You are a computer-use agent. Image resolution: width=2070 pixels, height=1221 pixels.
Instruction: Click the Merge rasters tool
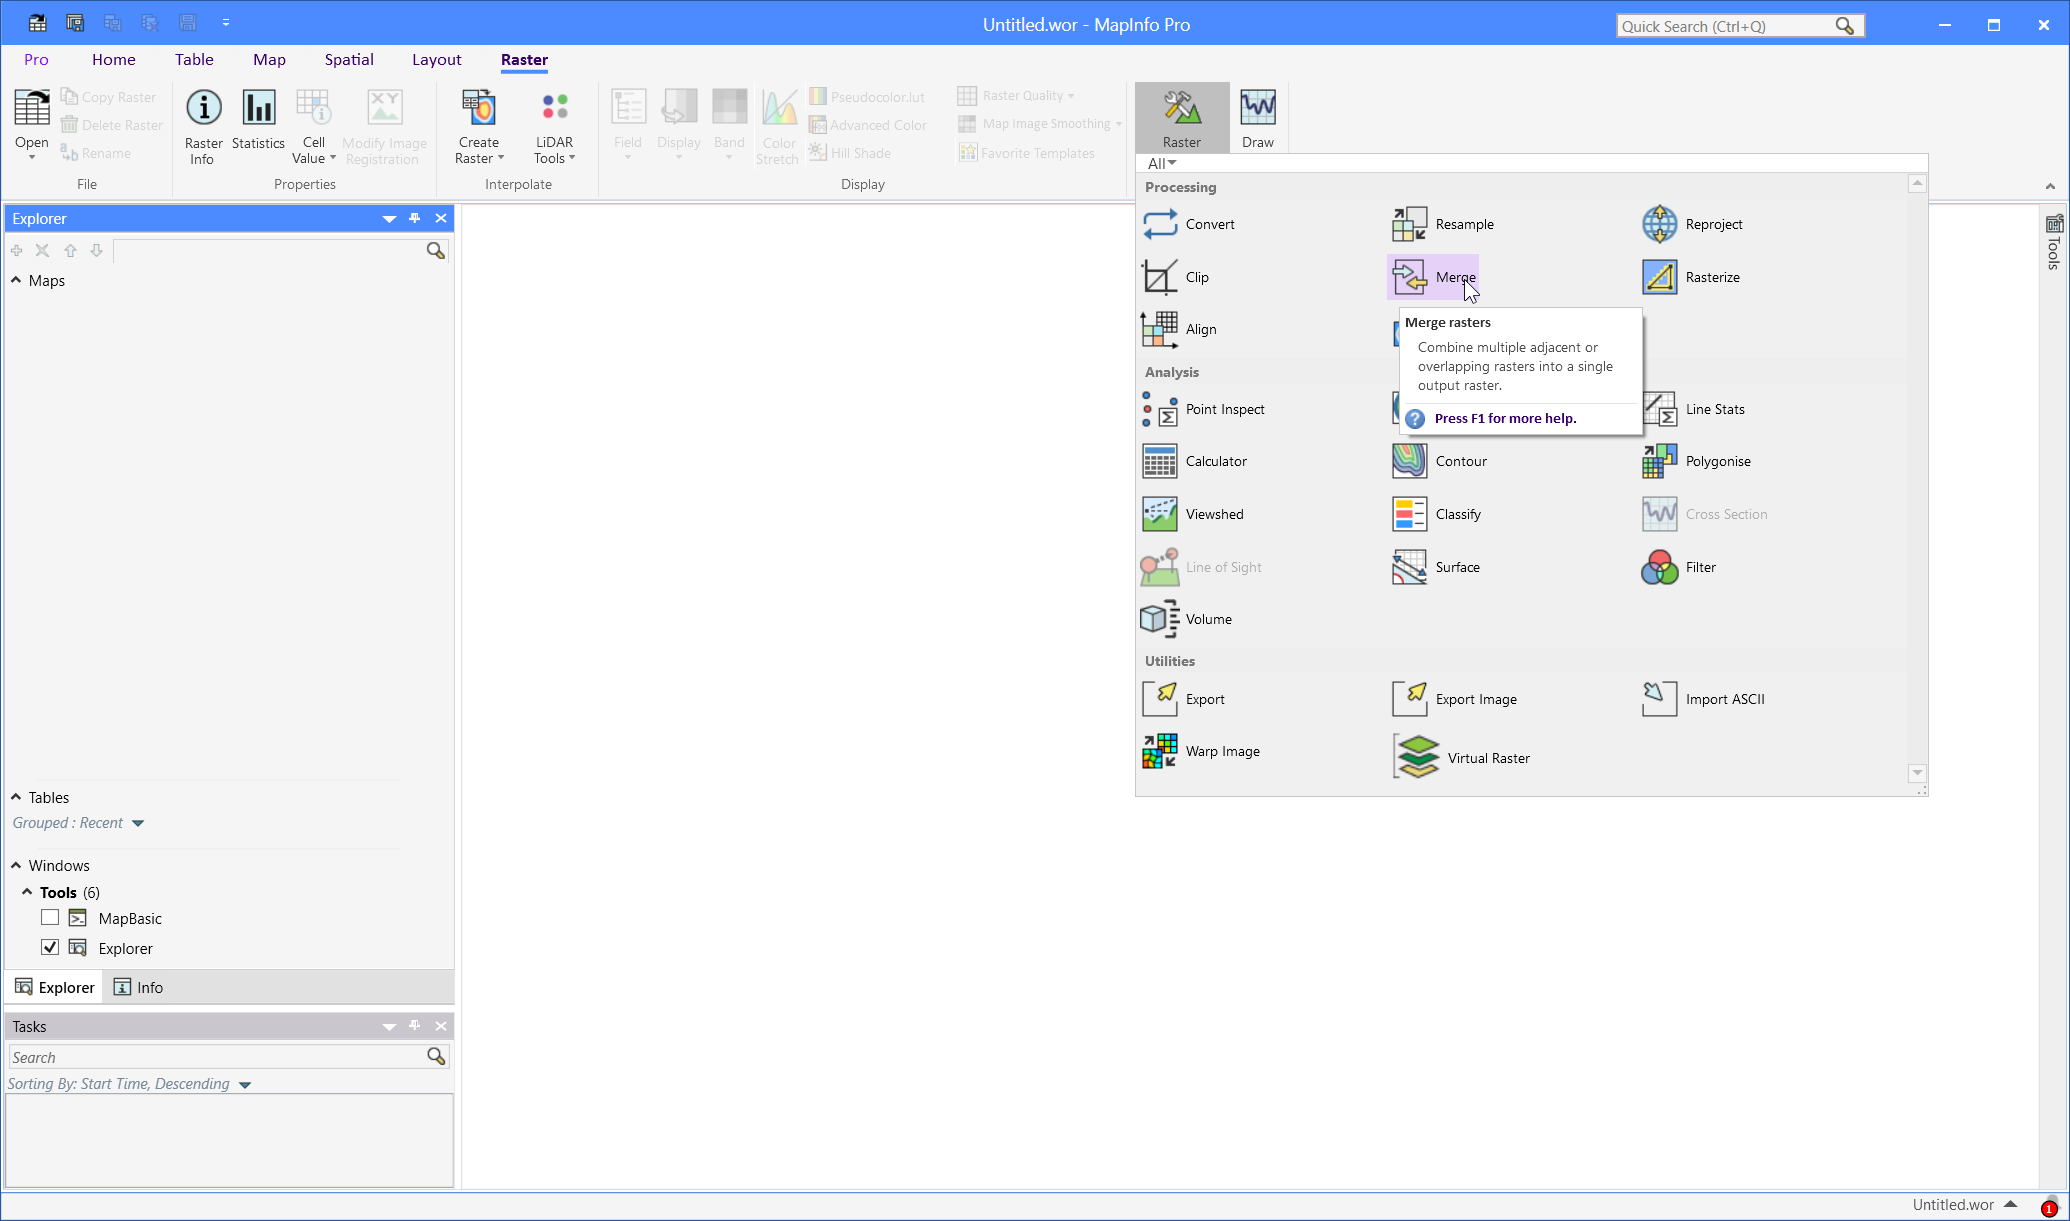tap(1433, 277)
